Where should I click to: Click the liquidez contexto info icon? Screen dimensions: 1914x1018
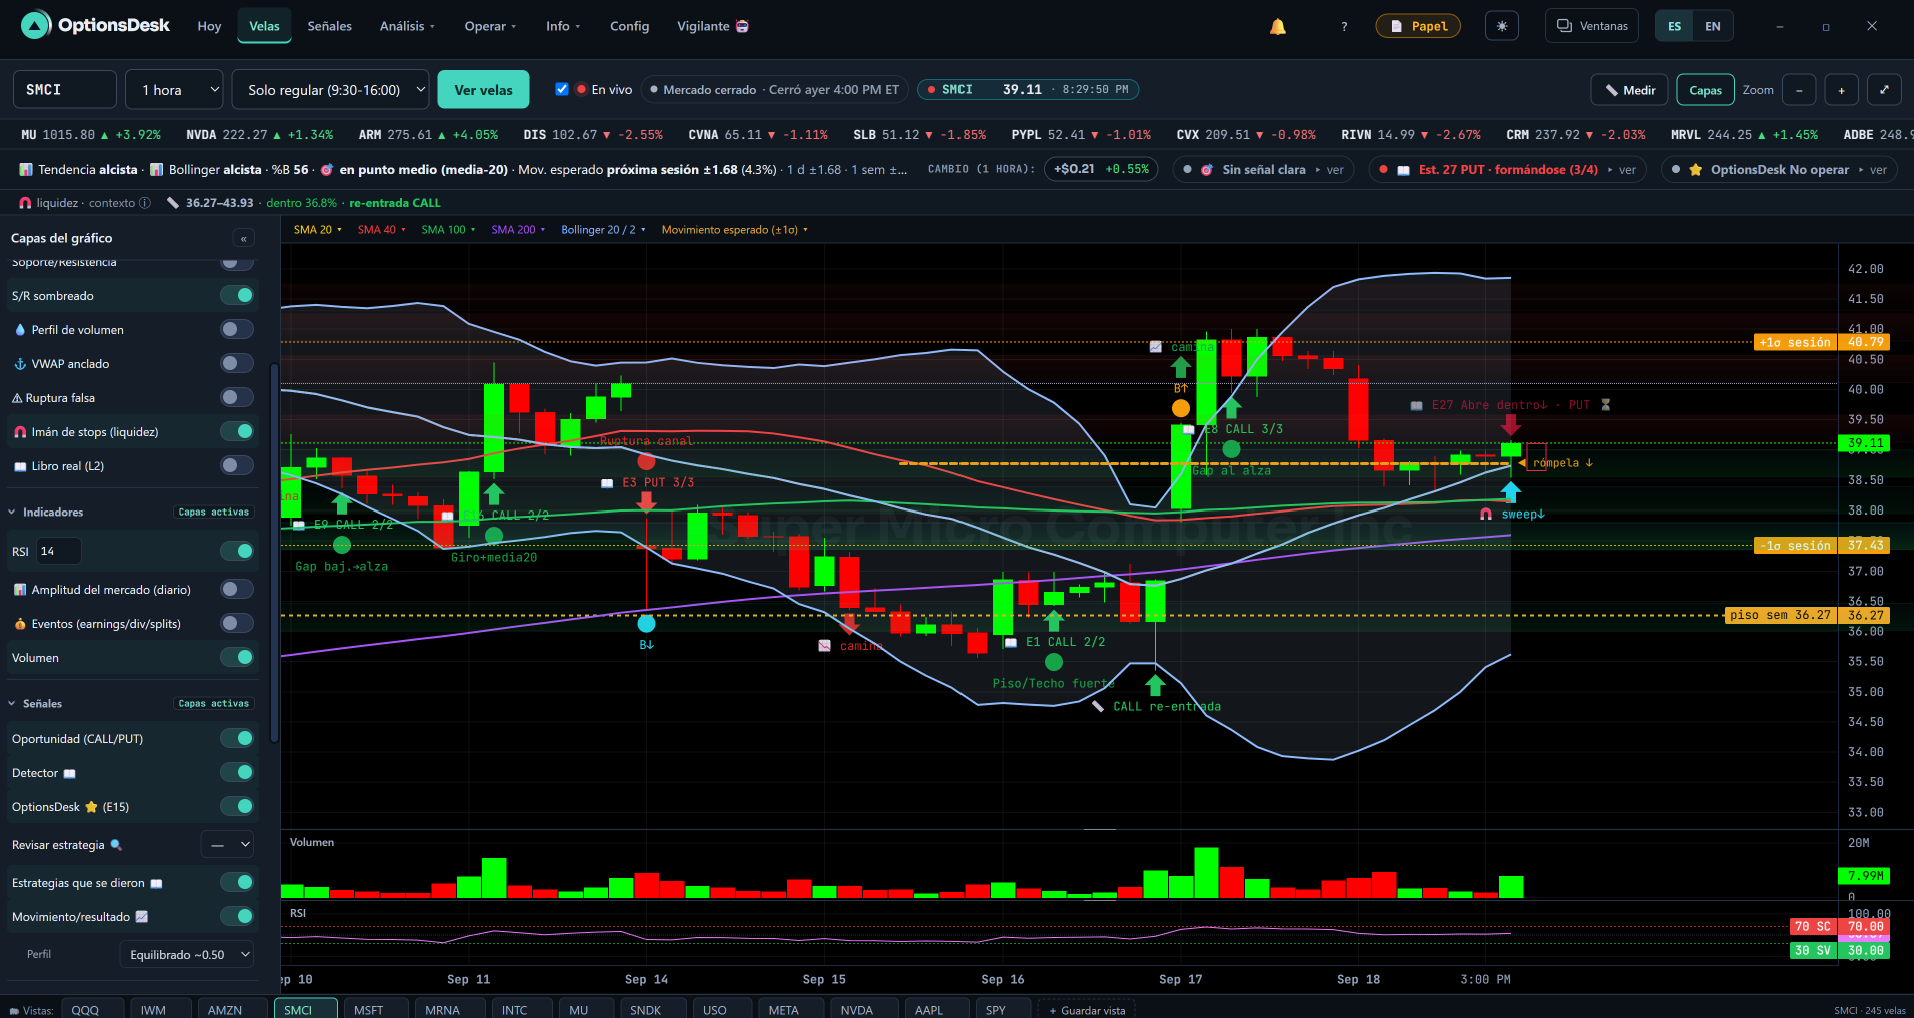coord(145,203)
